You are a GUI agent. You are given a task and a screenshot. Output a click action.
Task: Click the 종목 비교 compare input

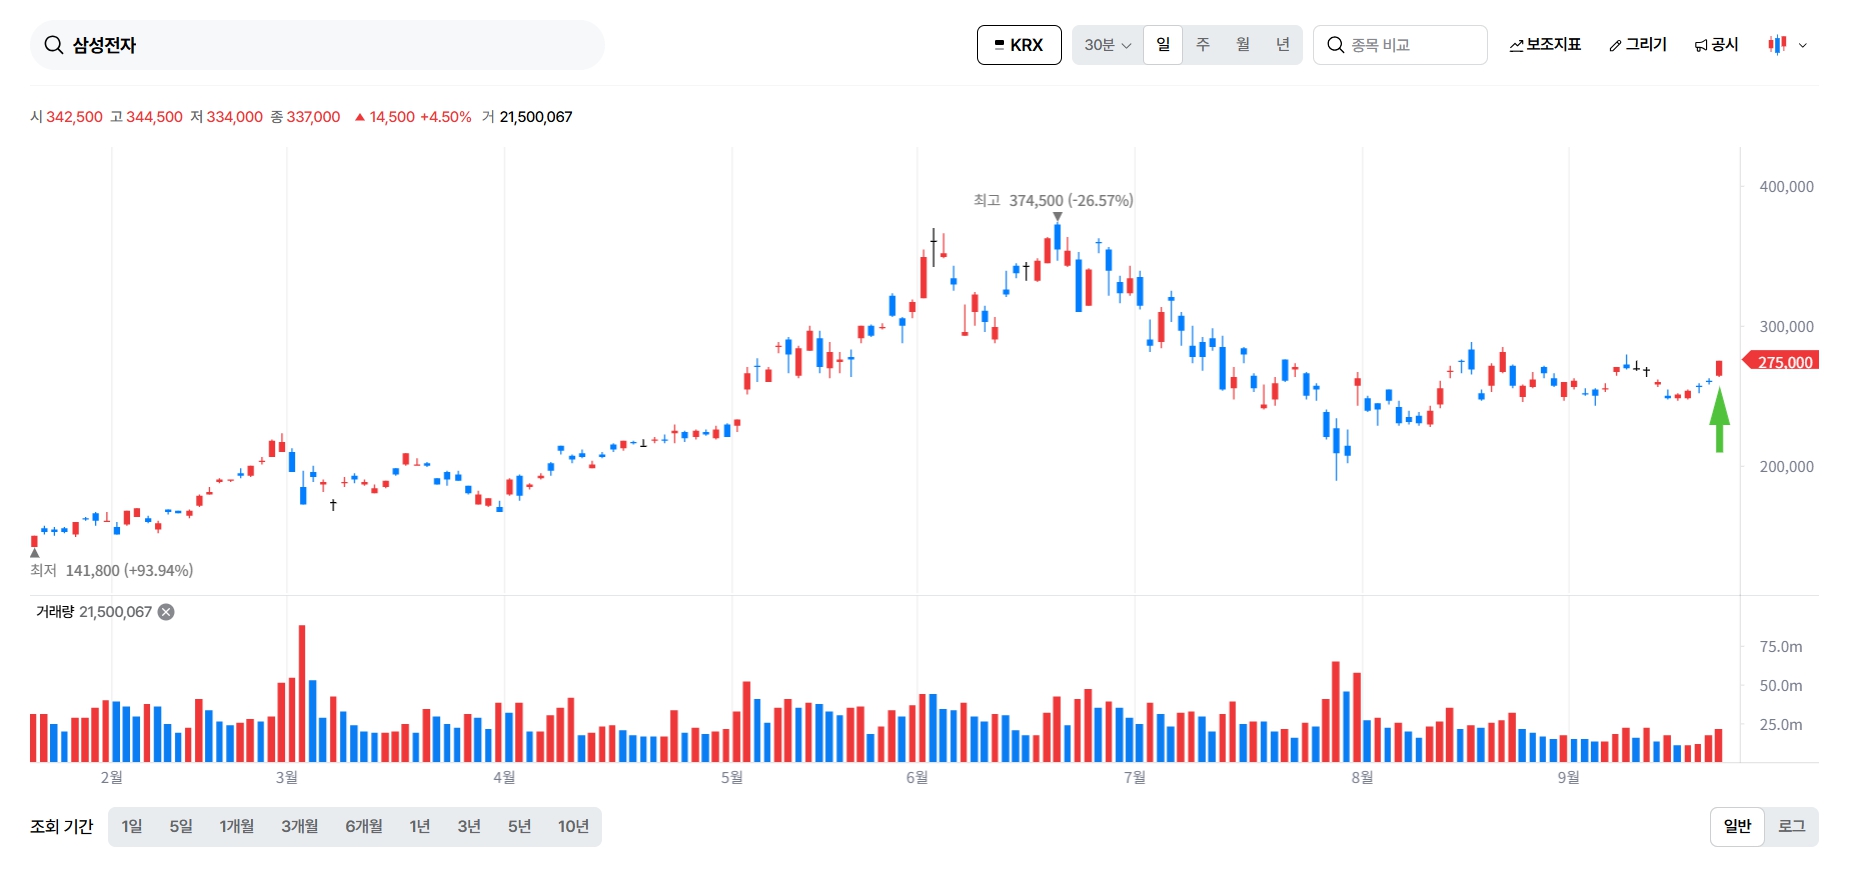click(x=1400, y=45)
